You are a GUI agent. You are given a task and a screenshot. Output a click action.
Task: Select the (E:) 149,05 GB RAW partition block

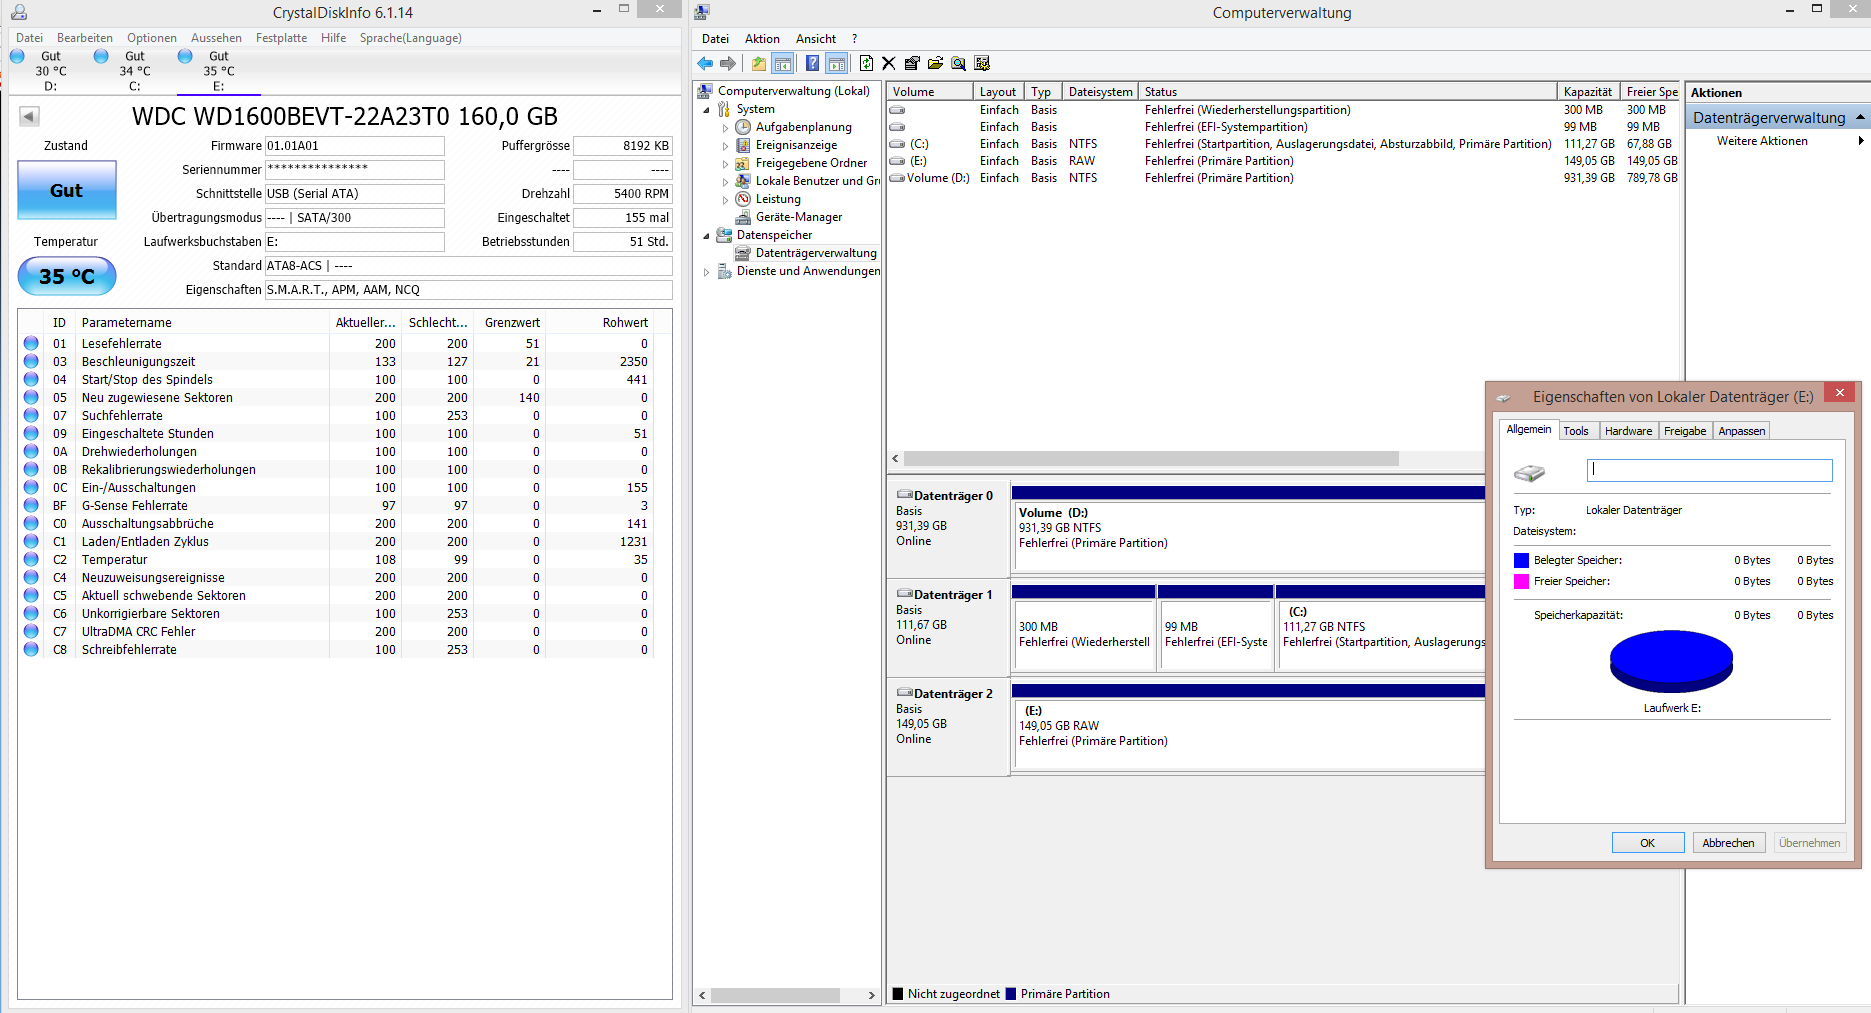(x=1248, y=733)
